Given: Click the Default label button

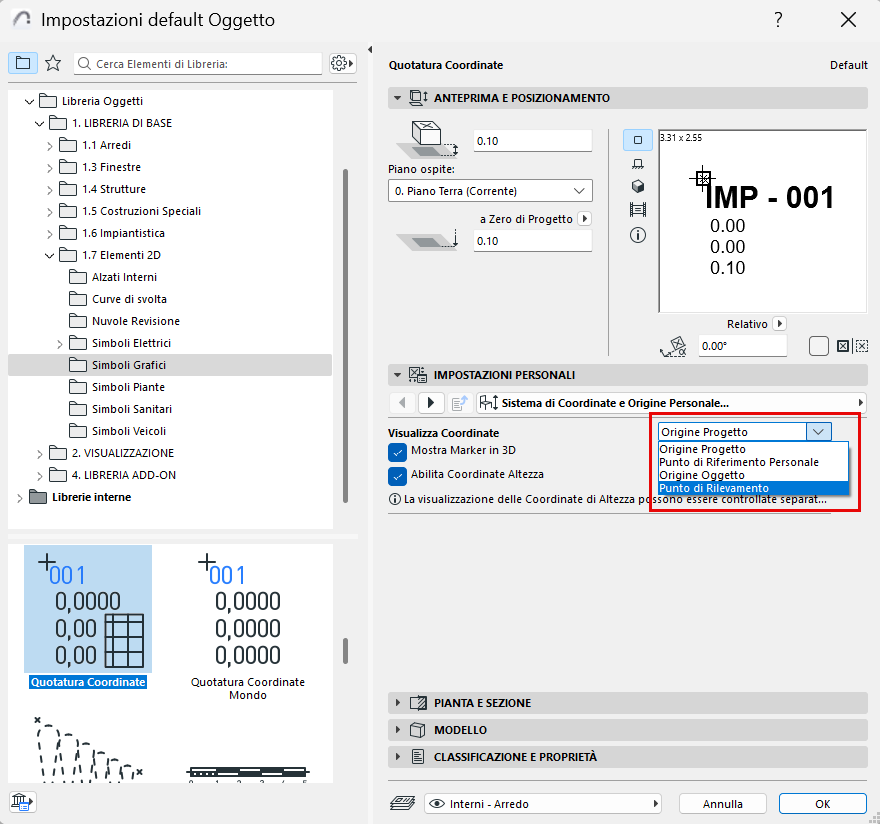Looking at the screenshot, I should click(849, 65).
